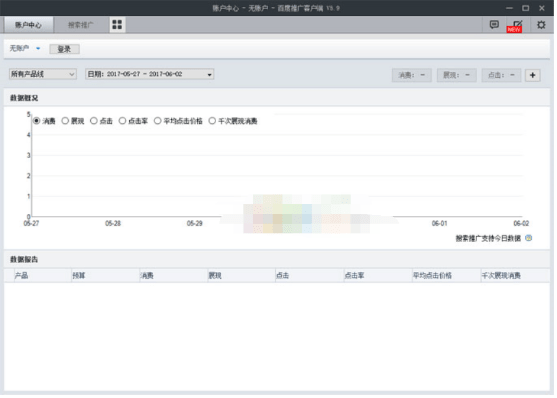Open the apps grid icon
Image resolution: width=557 pixels, height=398 pixels.
(117, 25)
